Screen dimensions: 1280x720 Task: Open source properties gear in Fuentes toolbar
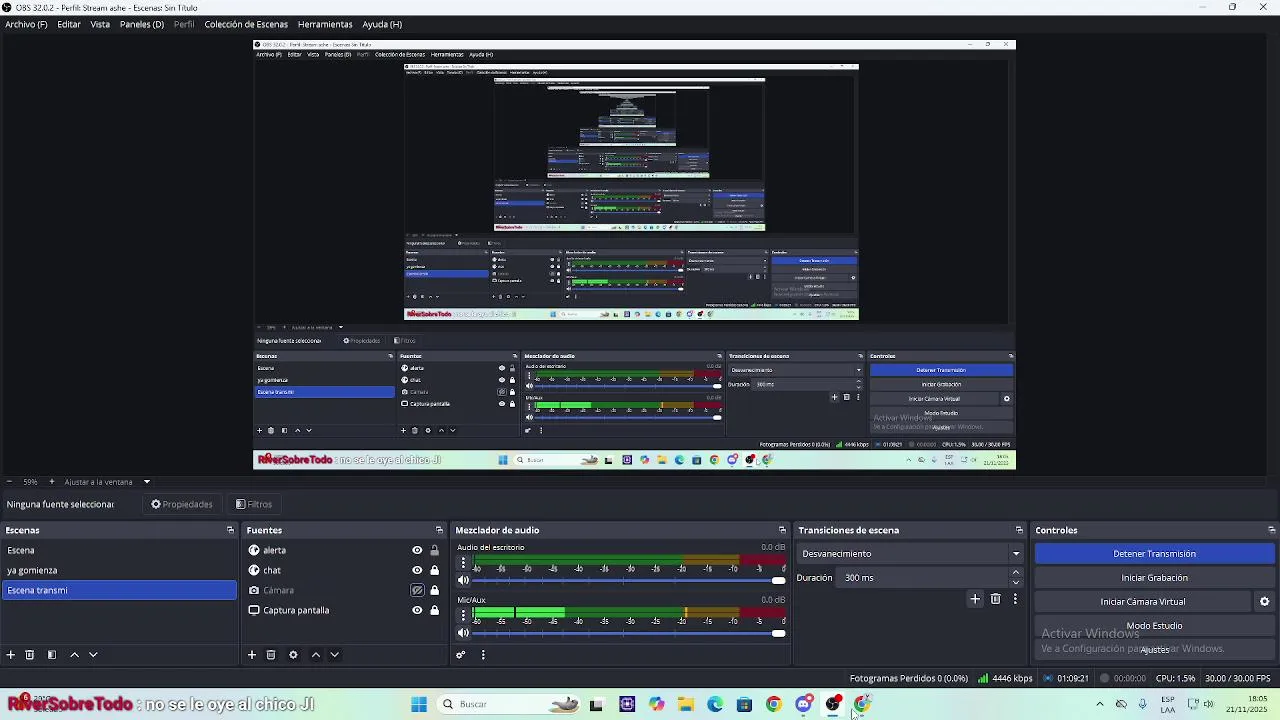(x=293, y=655)
